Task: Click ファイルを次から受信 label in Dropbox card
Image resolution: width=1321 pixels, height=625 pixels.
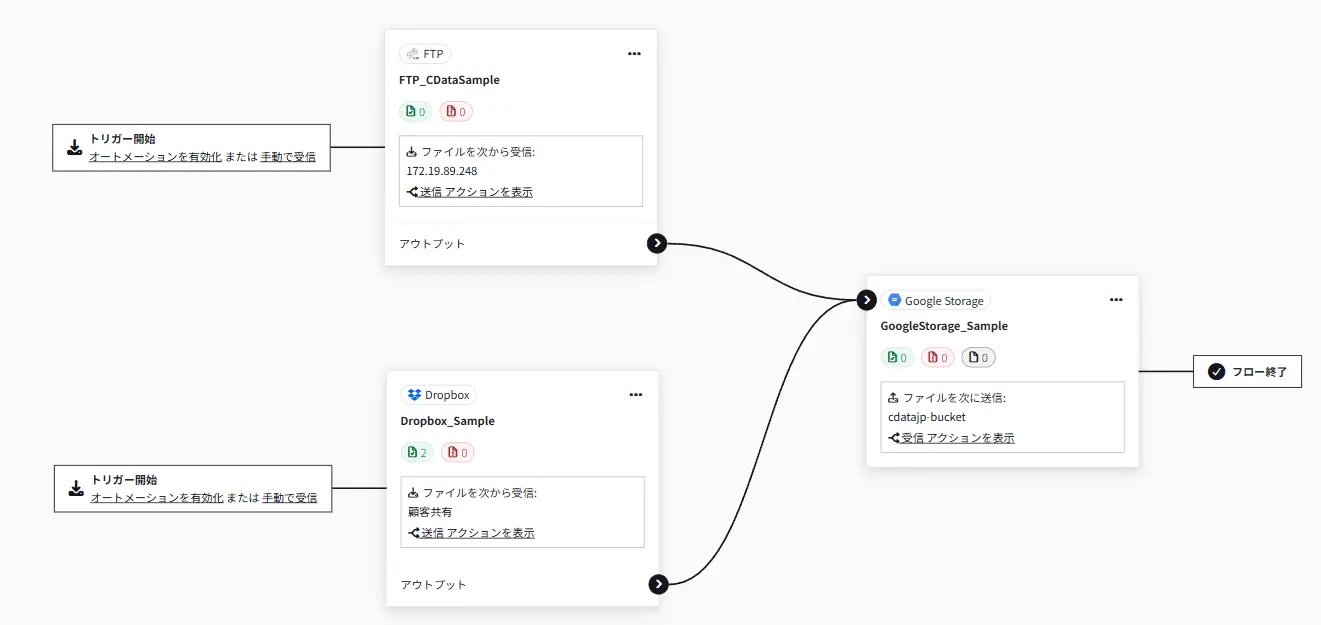Action: (x=481, y=493)
